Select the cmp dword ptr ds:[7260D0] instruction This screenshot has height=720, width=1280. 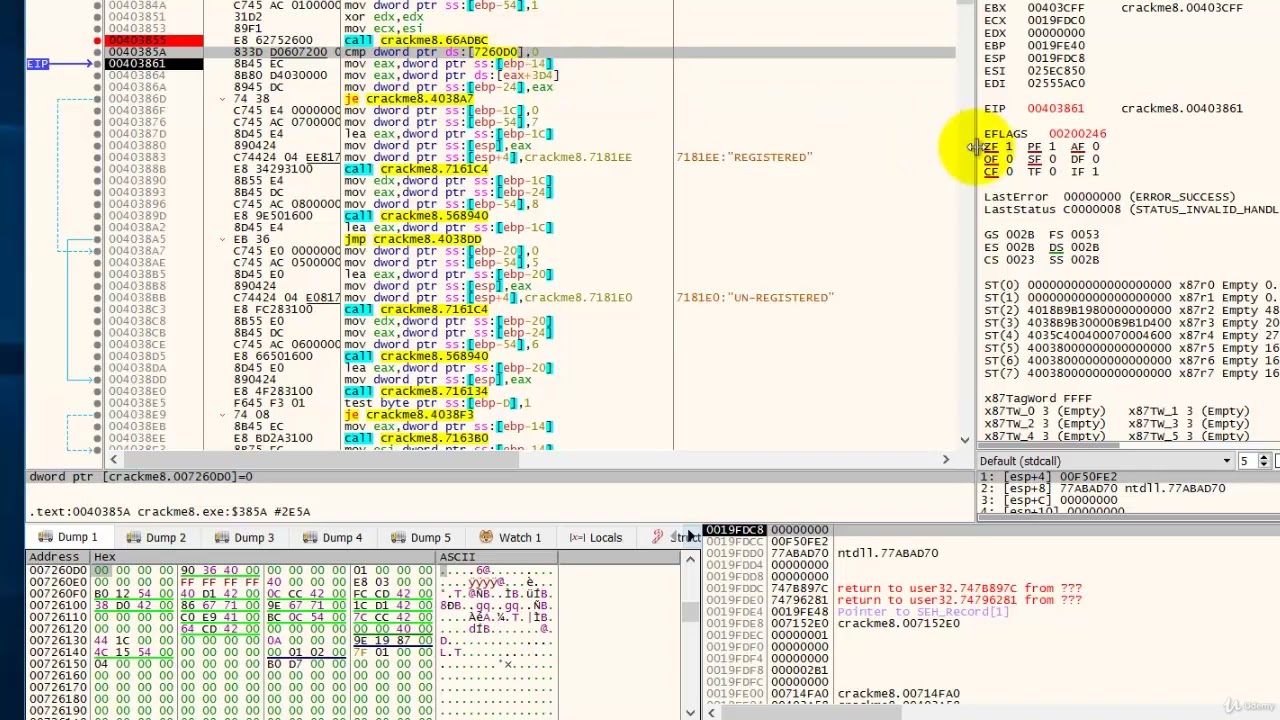pyautogui.click(x=441, y=52)
